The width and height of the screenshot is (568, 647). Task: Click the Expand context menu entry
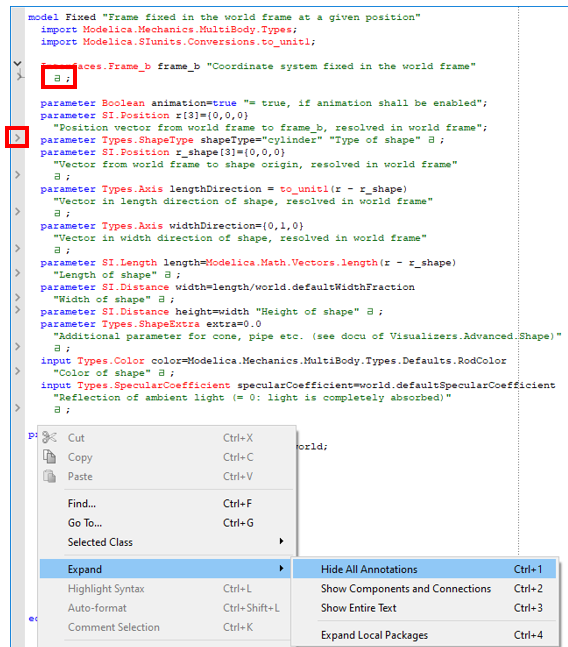[x=165, y=569]
